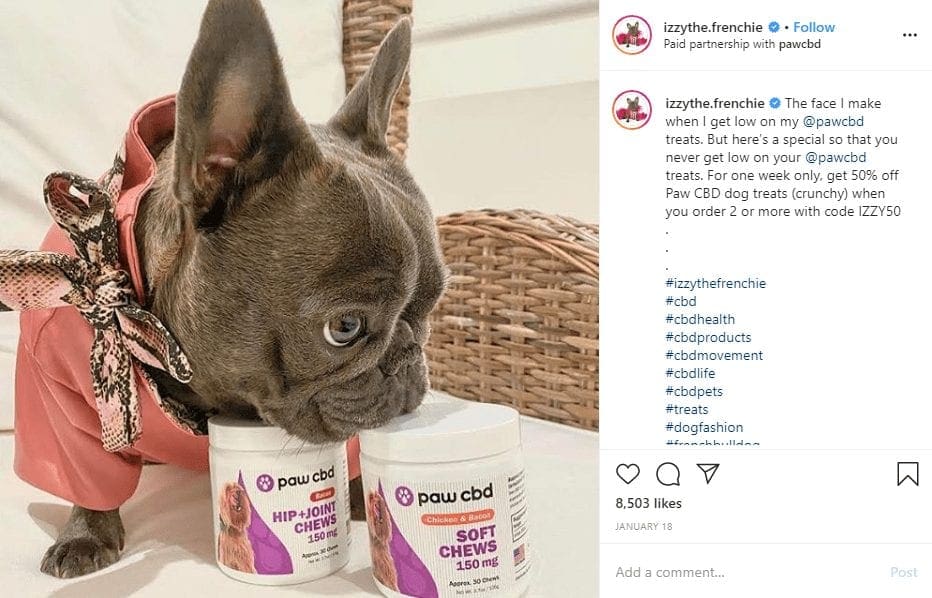Image resolution: width=932 pixels, height=598 pixels.
Task: Click the avatar beside the caption
Action: pos(632,110)
